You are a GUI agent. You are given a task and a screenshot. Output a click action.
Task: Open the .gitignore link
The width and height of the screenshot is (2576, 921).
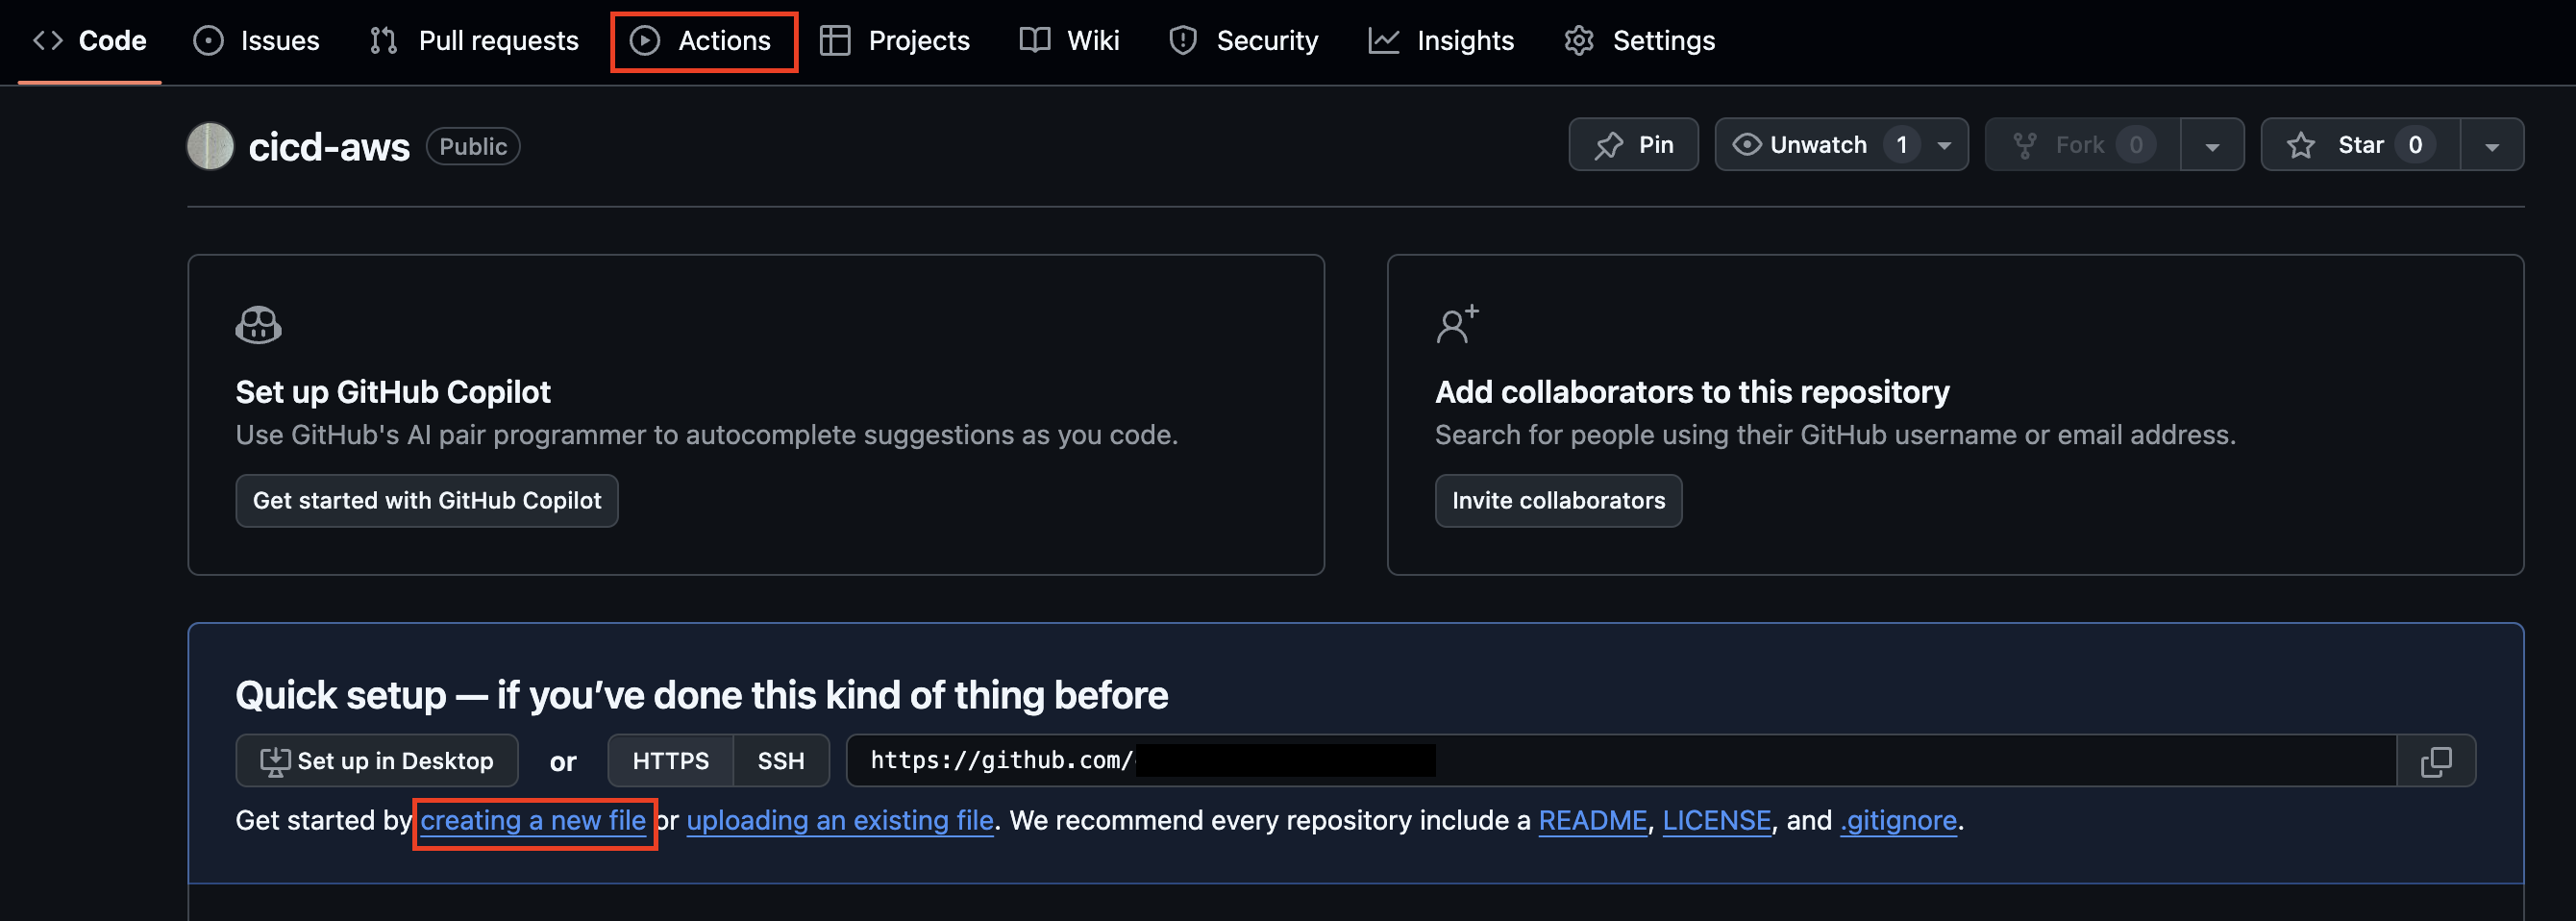1898,820
